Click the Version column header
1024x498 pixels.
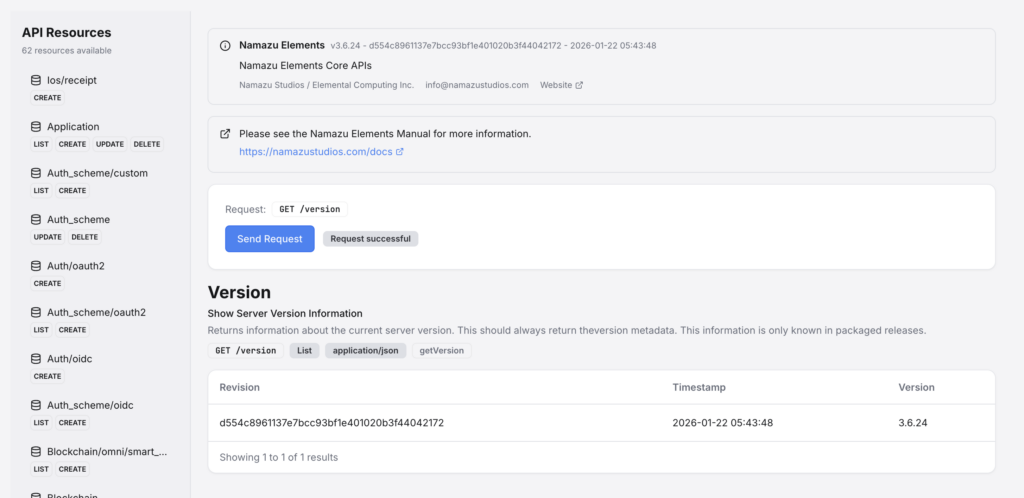916,387
